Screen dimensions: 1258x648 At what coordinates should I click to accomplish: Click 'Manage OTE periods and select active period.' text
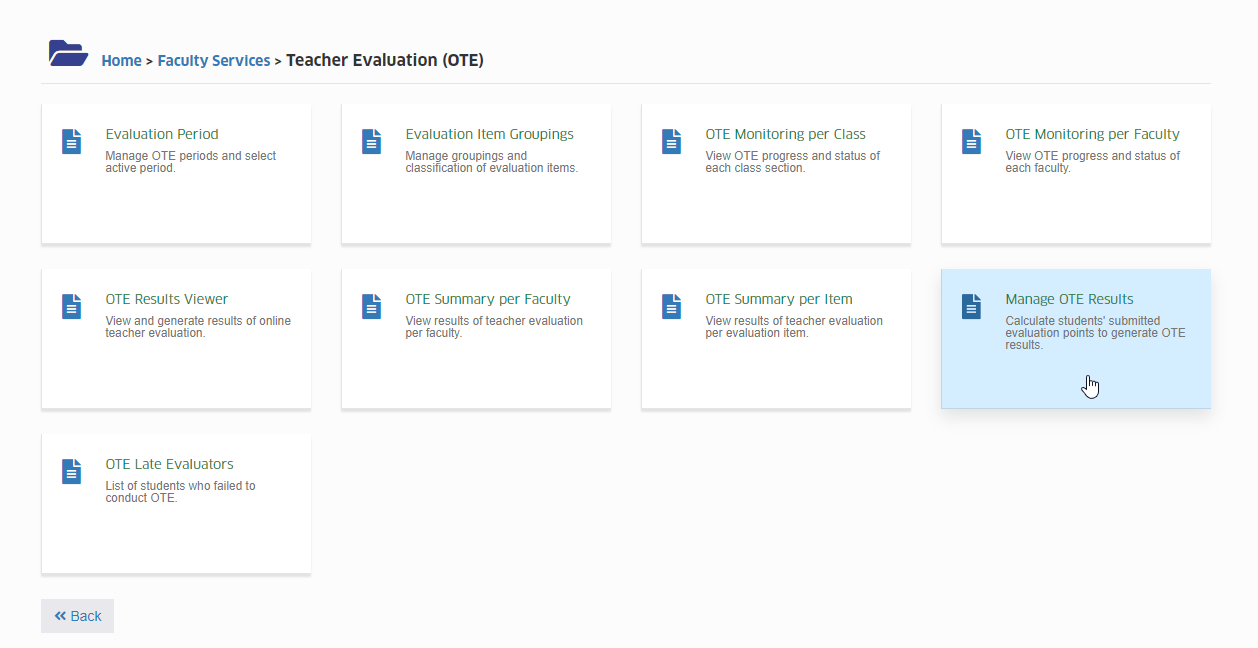pyautogui.click(x=191, y=162)
